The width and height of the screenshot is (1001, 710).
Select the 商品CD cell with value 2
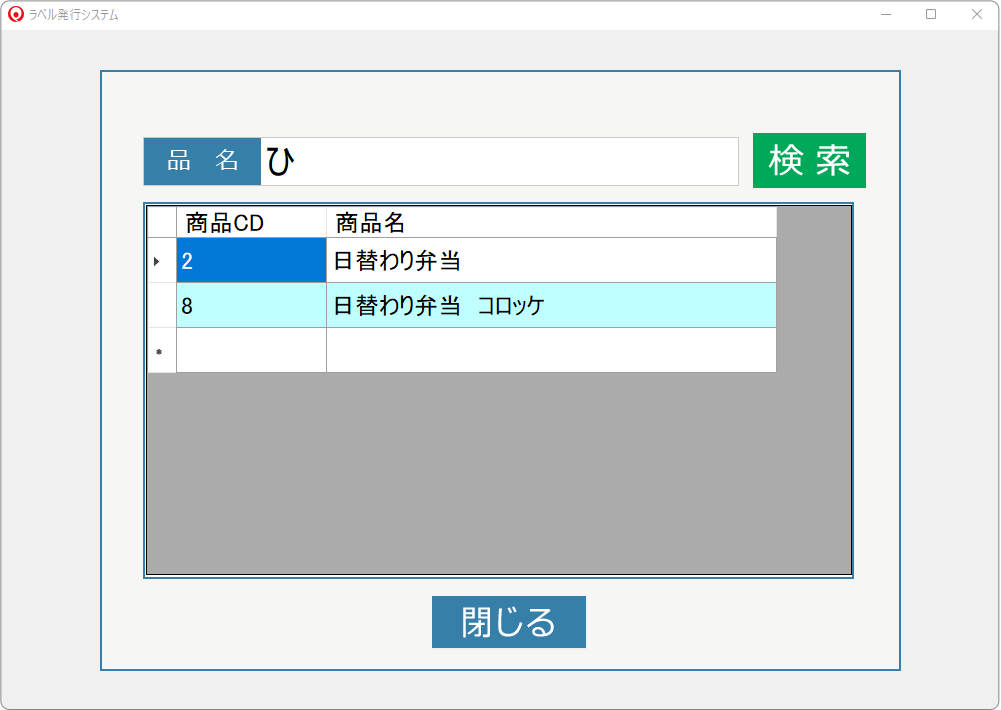252,261
